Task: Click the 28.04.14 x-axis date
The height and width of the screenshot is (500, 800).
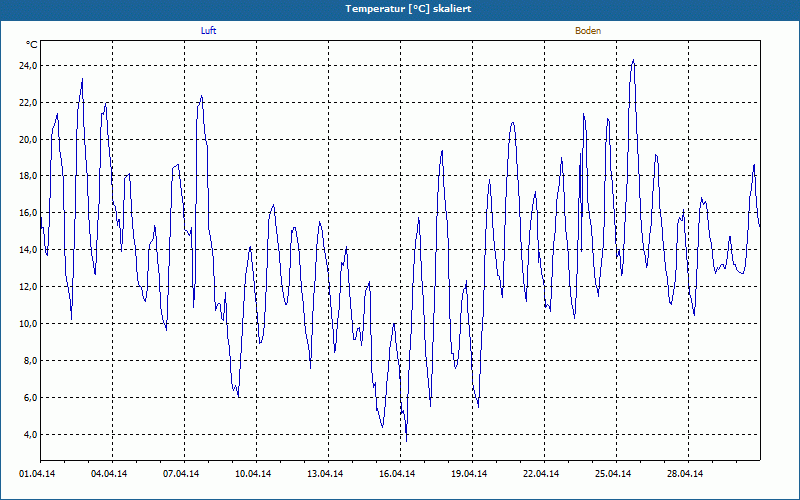Action: click(685, 474)
